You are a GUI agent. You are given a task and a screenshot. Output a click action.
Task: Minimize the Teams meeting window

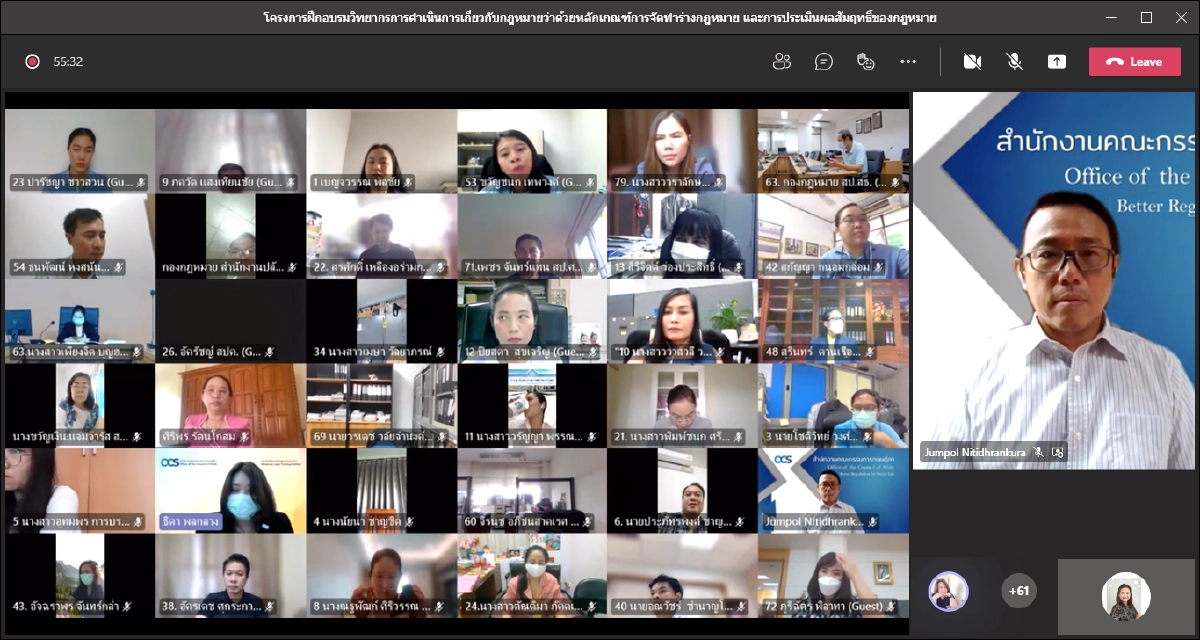[x=1110, y=17]
